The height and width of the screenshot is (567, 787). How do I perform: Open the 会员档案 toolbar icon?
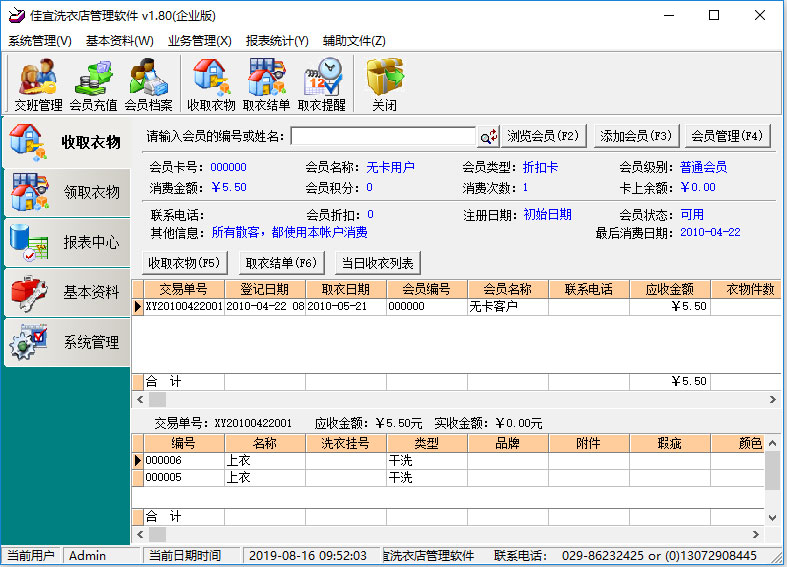148,84
